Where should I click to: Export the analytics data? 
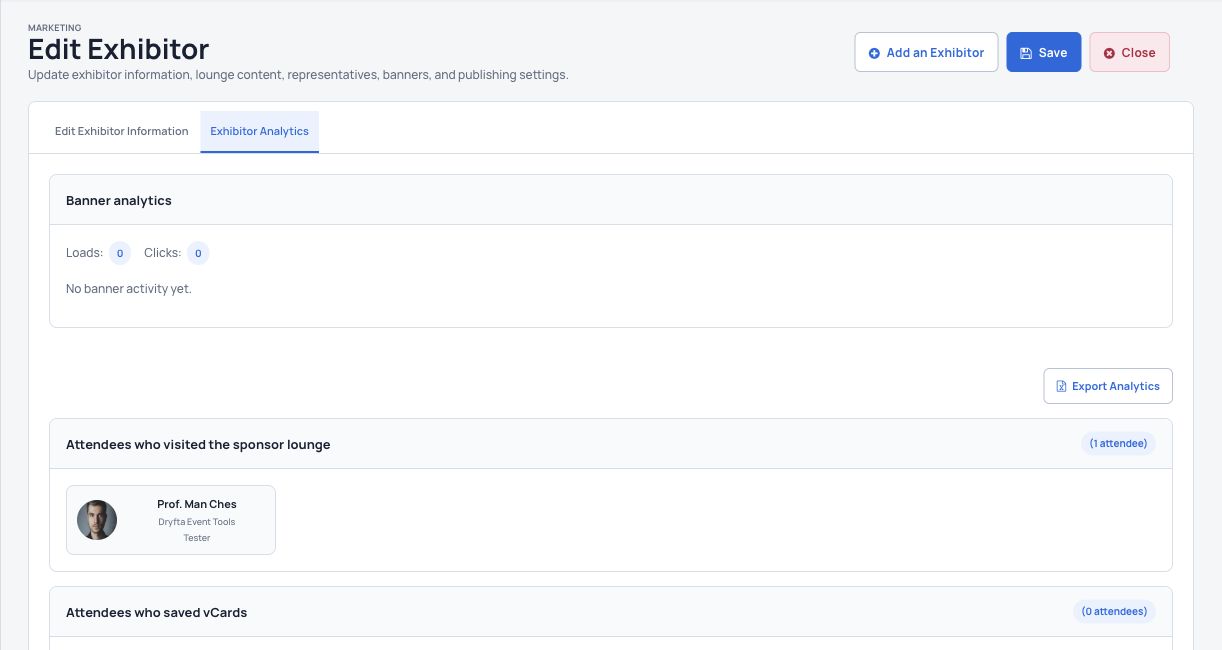click(x=1108, y=386)
